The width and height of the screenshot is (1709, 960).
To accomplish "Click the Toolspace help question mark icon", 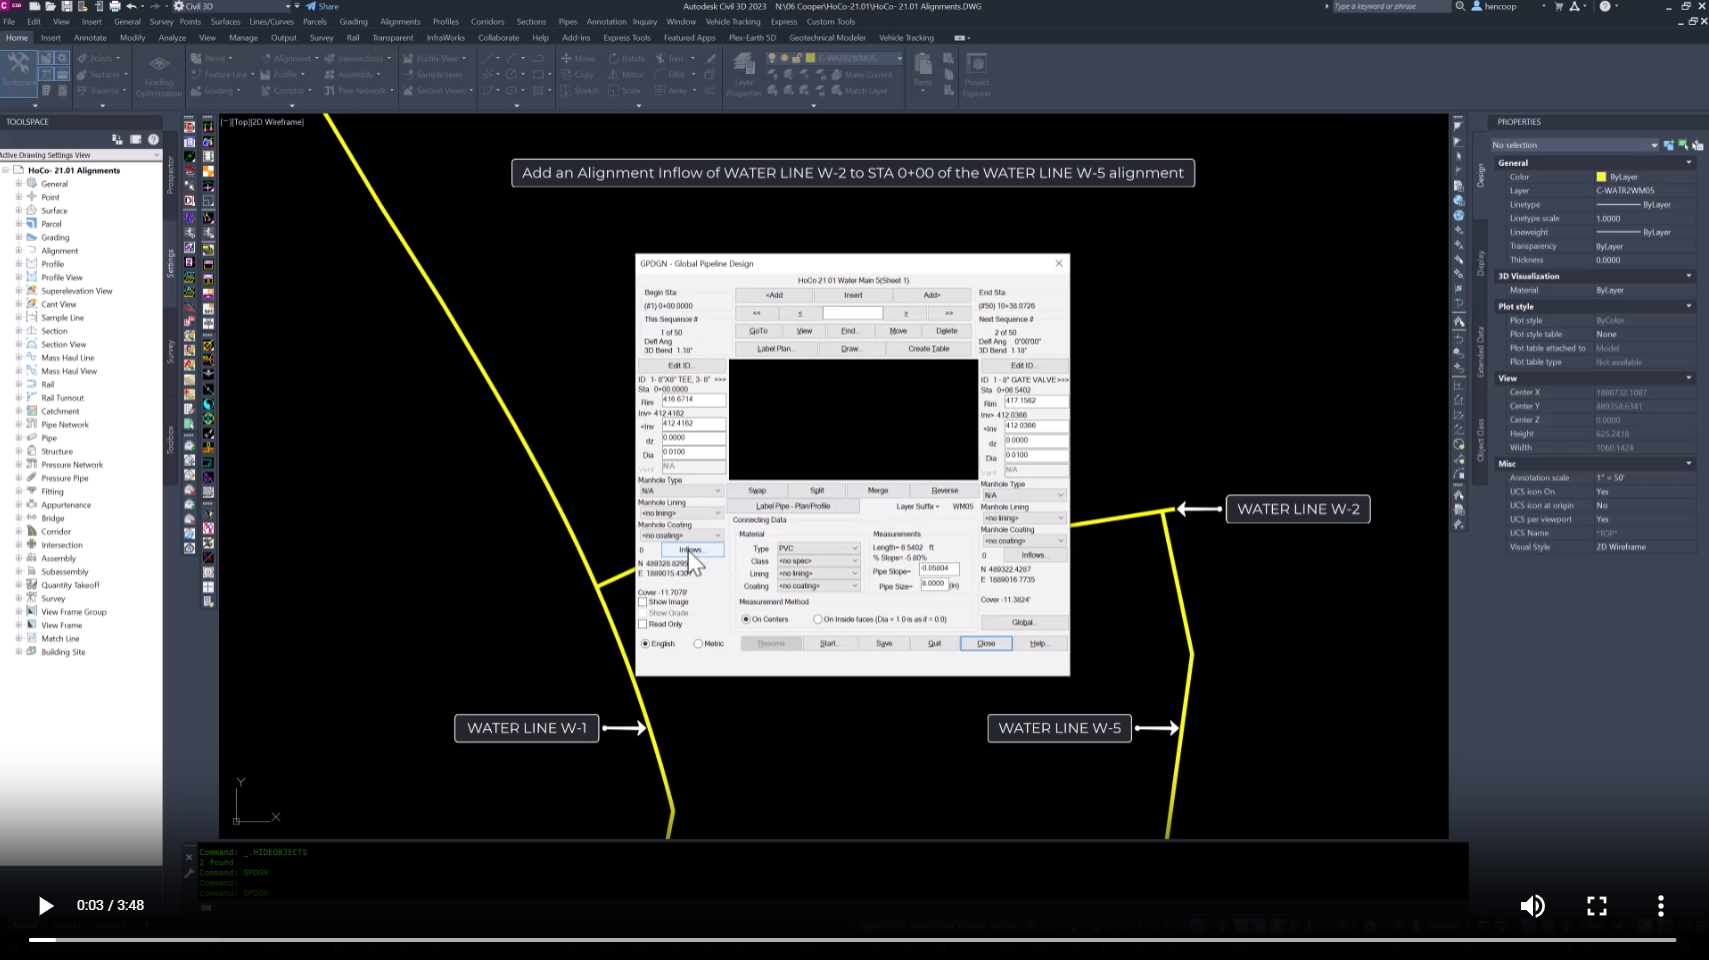I will (x=153, y=139).
